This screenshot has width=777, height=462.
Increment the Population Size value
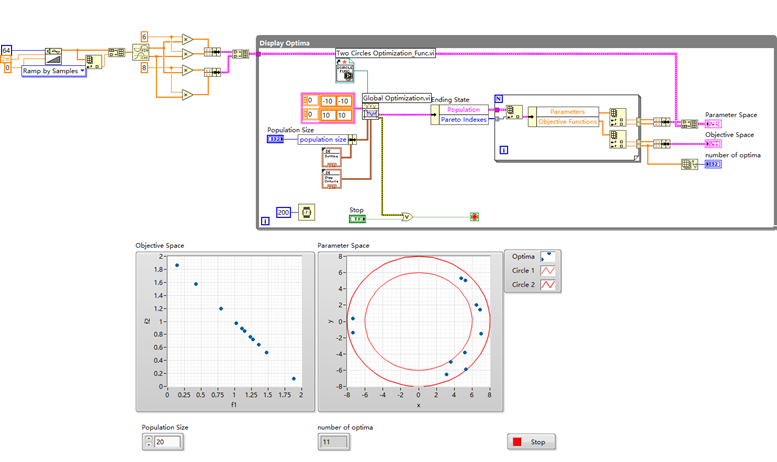click(x=149, y=439)
